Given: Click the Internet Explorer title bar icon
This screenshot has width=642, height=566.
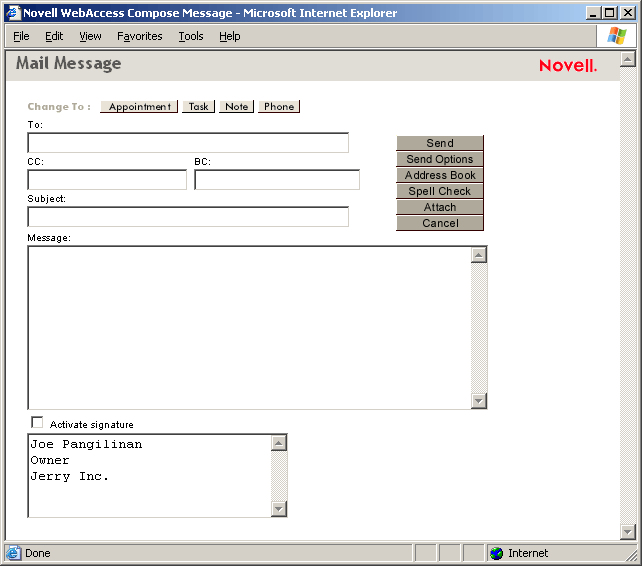Looking at the screenshot, I should click(x=13, y=13).
